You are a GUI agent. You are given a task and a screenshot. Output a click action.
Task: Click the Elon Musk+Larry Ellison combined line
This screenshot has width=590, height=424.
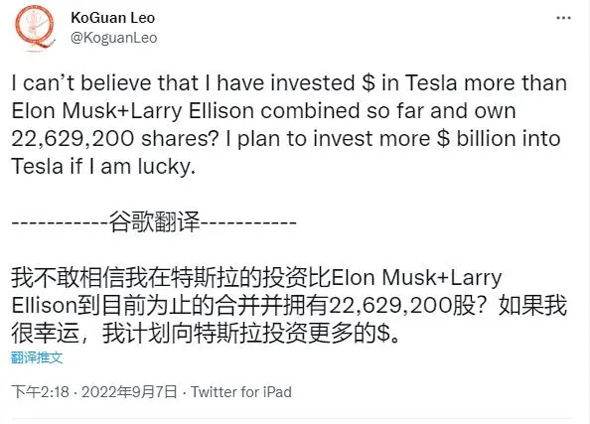[263, 111]
